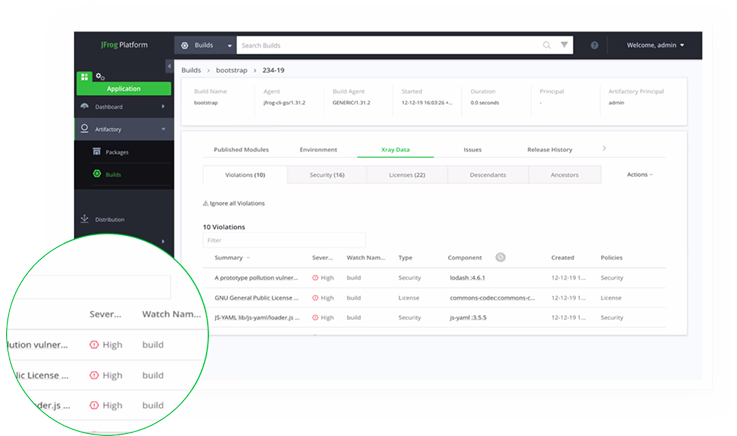The height and width of the screenshot is (436, 737).
Task: Open the Builds search type dropdown
Action: [204, 45]
